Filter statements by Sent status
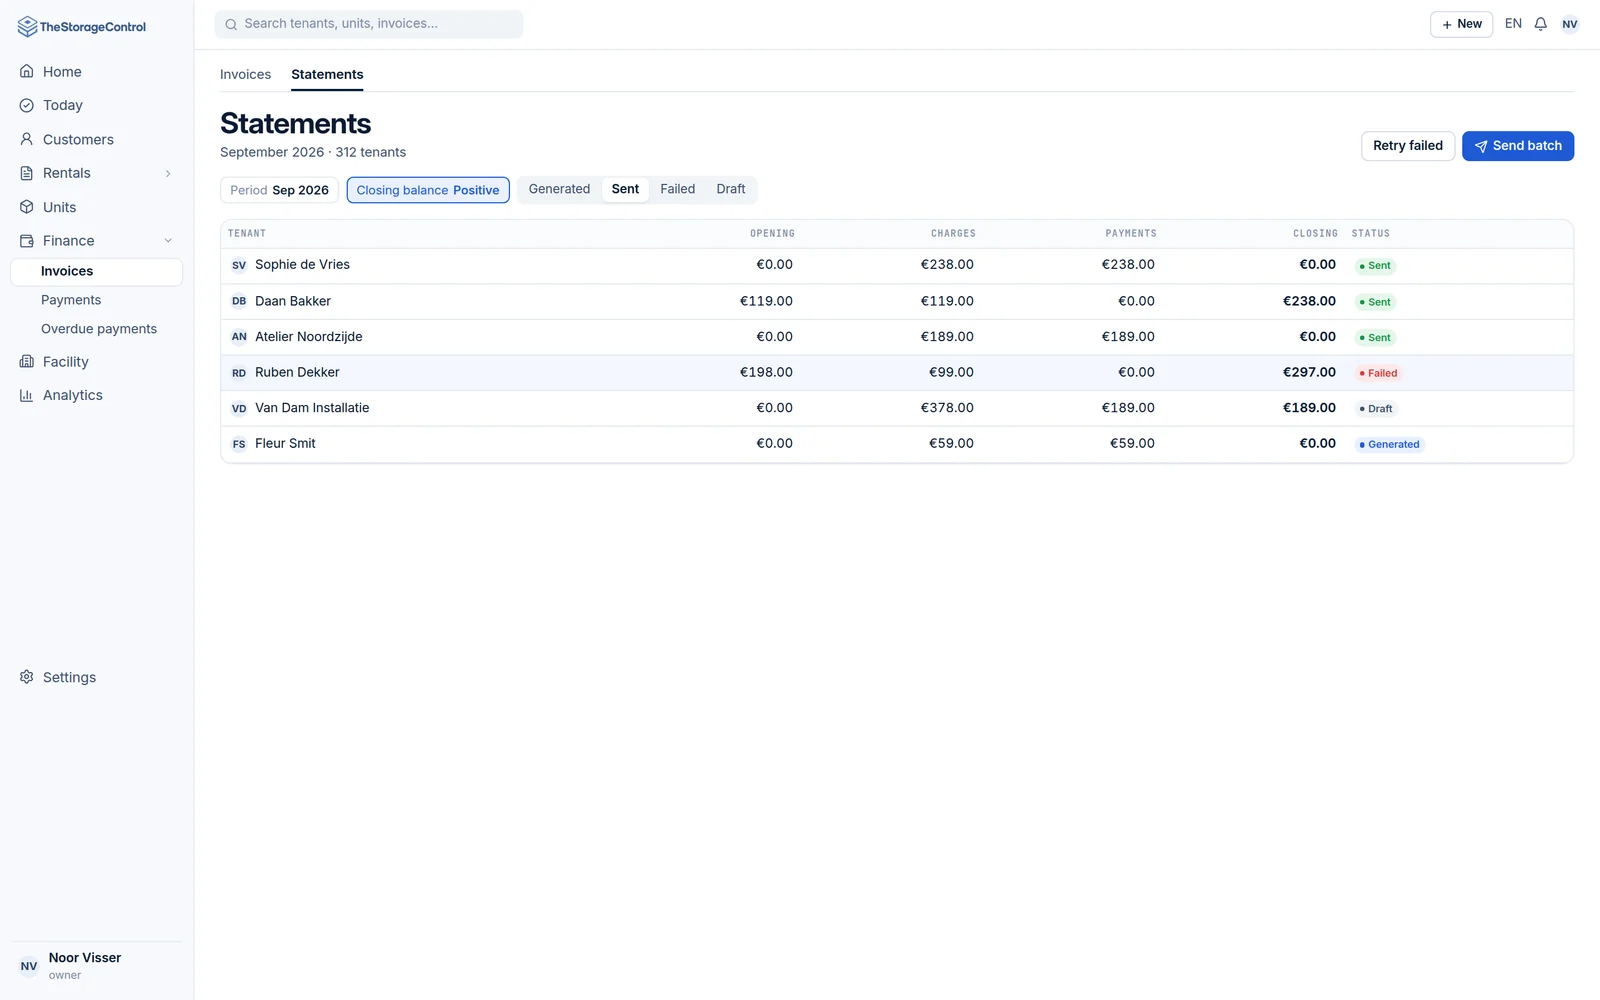This screenshot has width=1600, height=1000. 625,189
